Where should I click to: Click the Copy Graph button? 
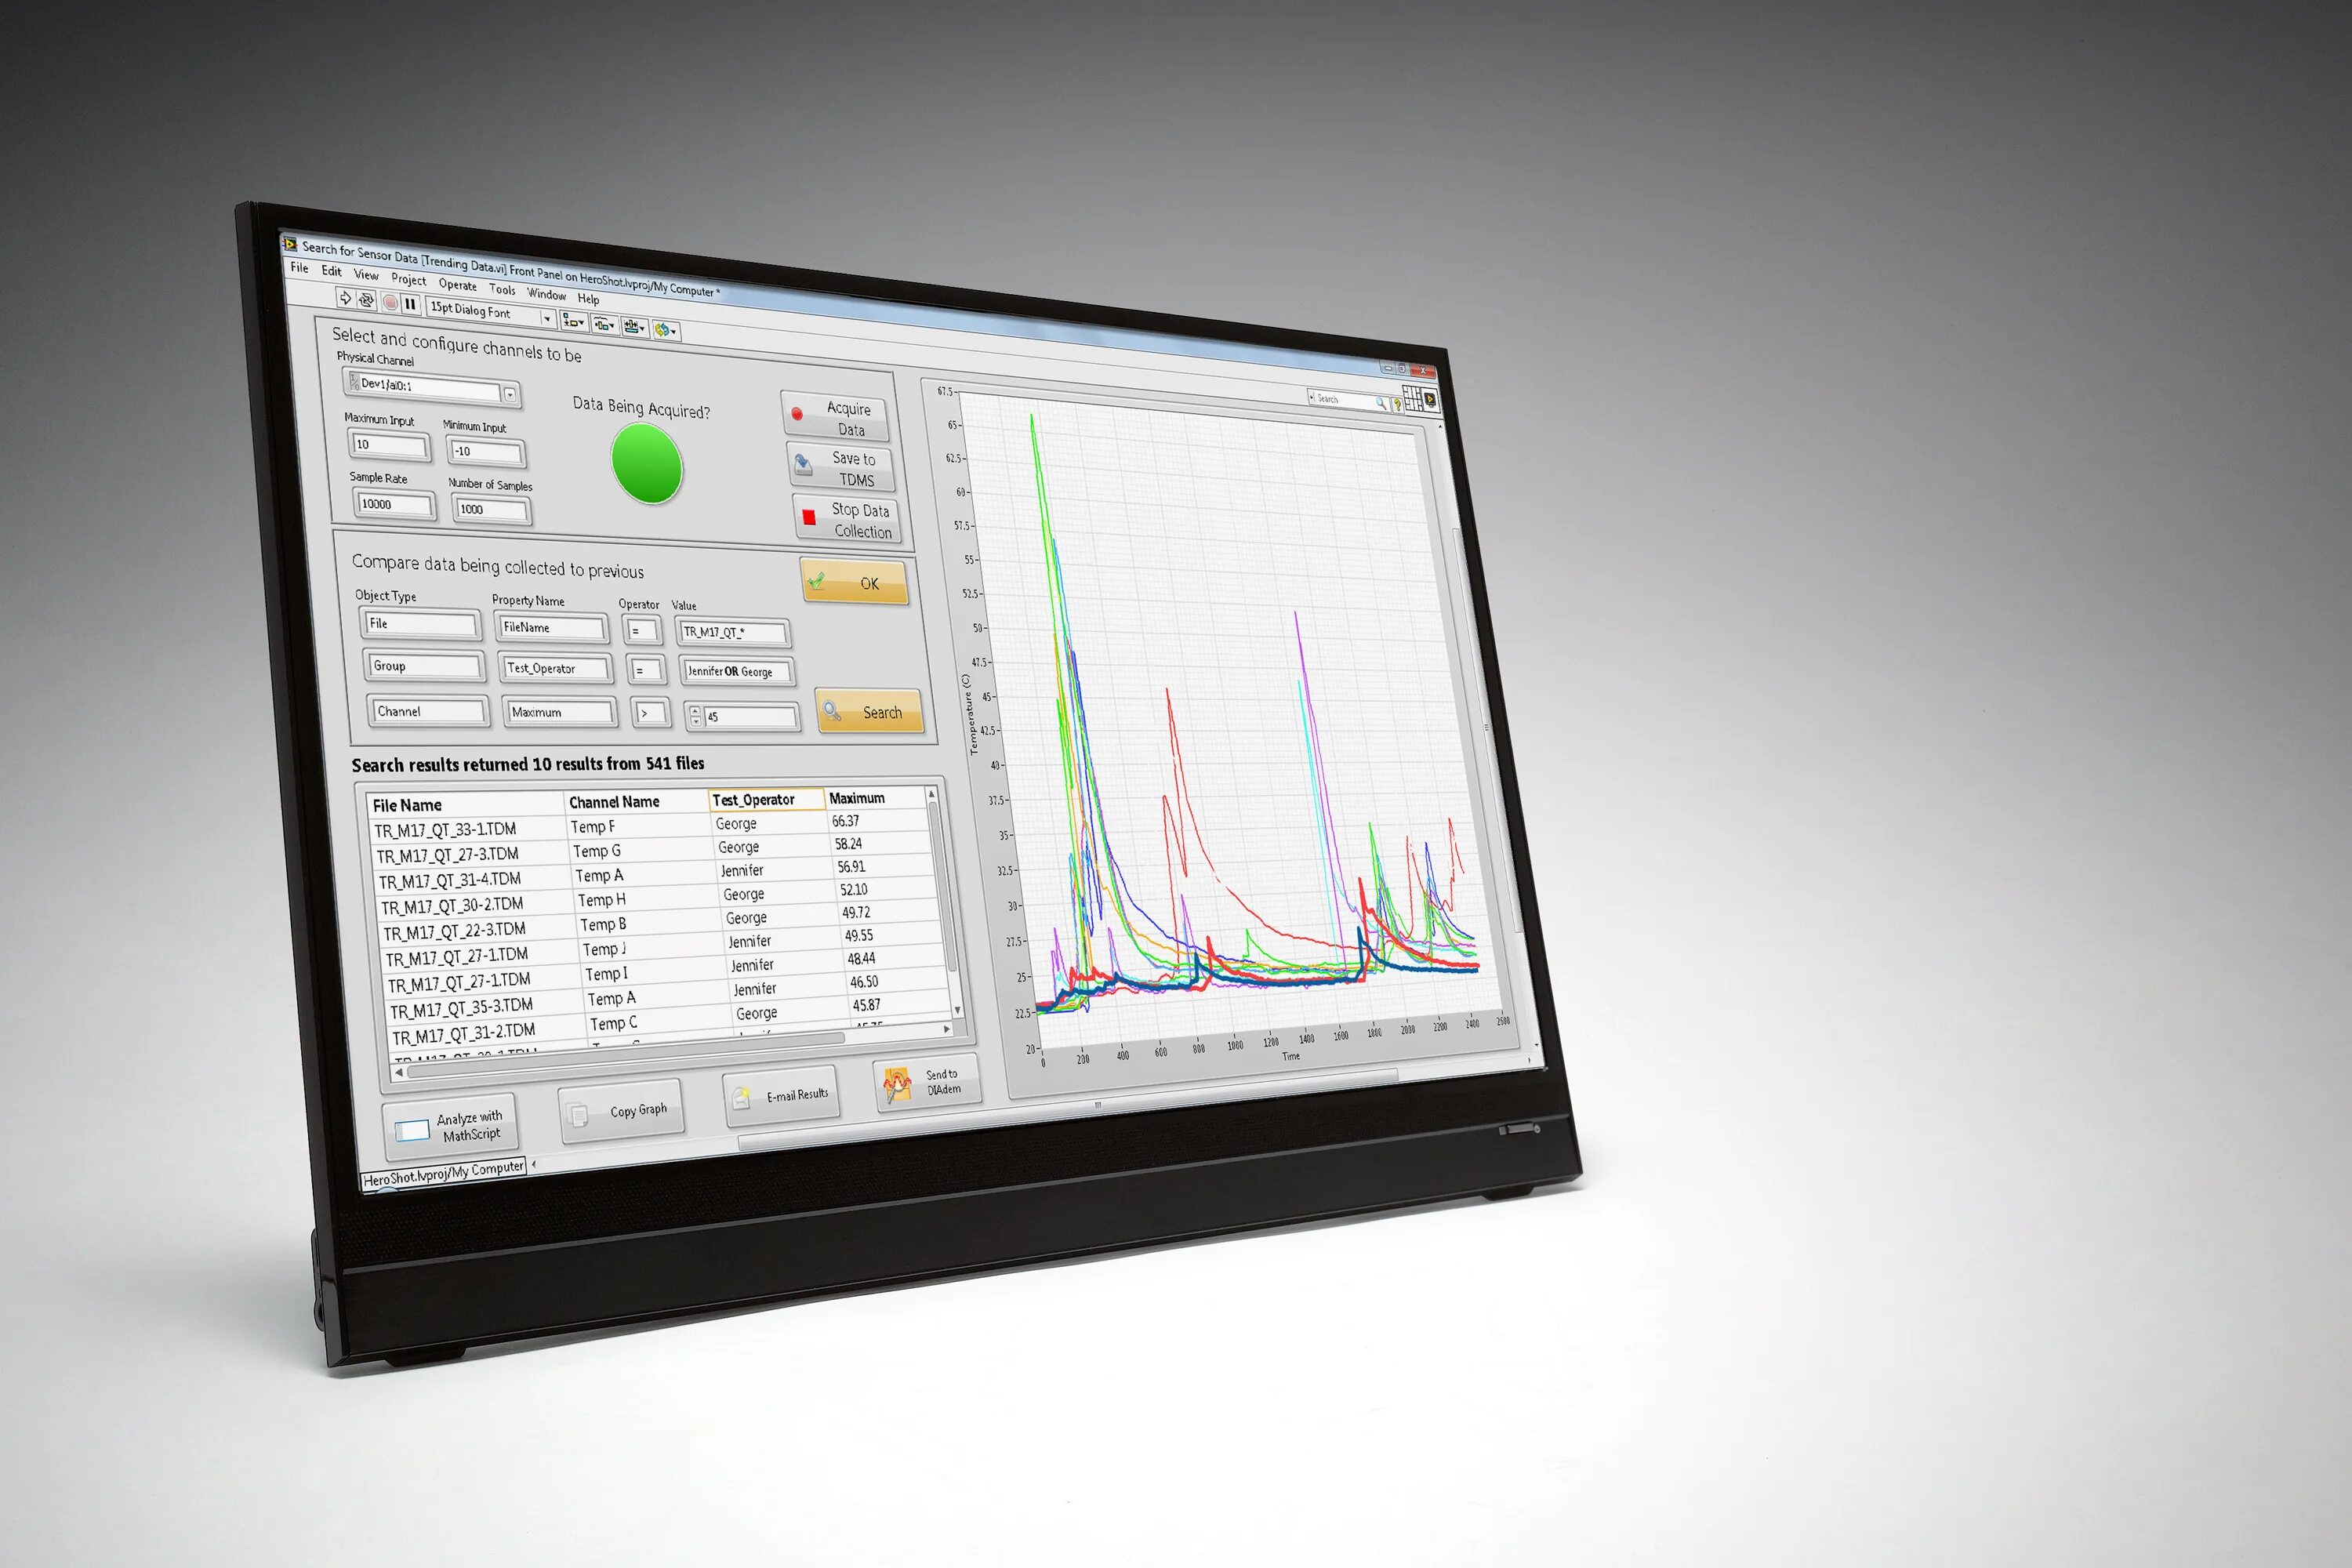(621, 1112)
